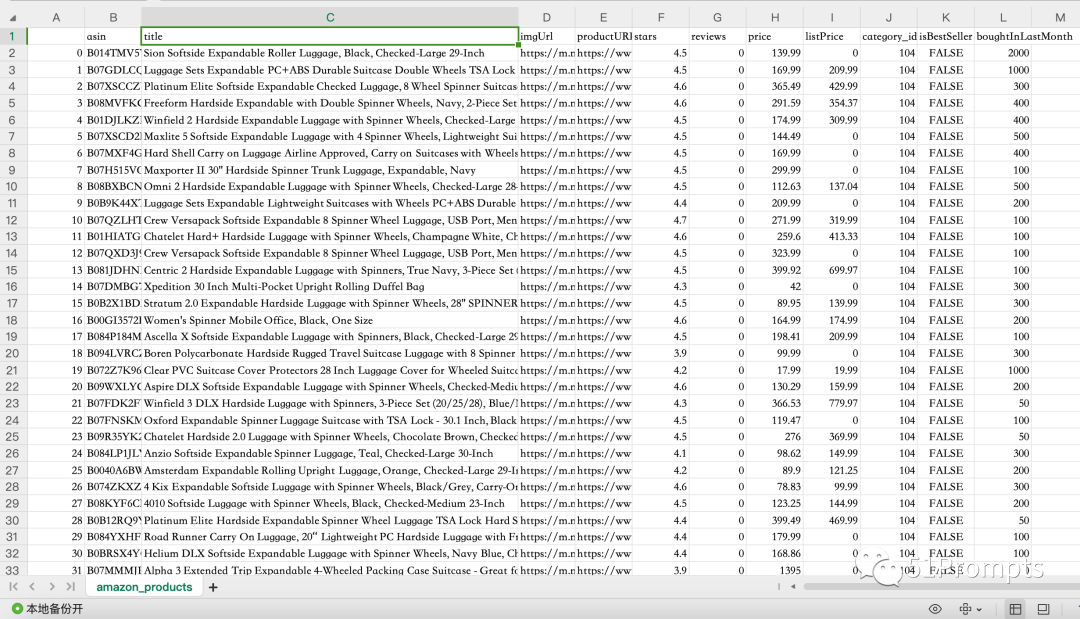Open reading mode crosshair dropdown

coord(970,609)
